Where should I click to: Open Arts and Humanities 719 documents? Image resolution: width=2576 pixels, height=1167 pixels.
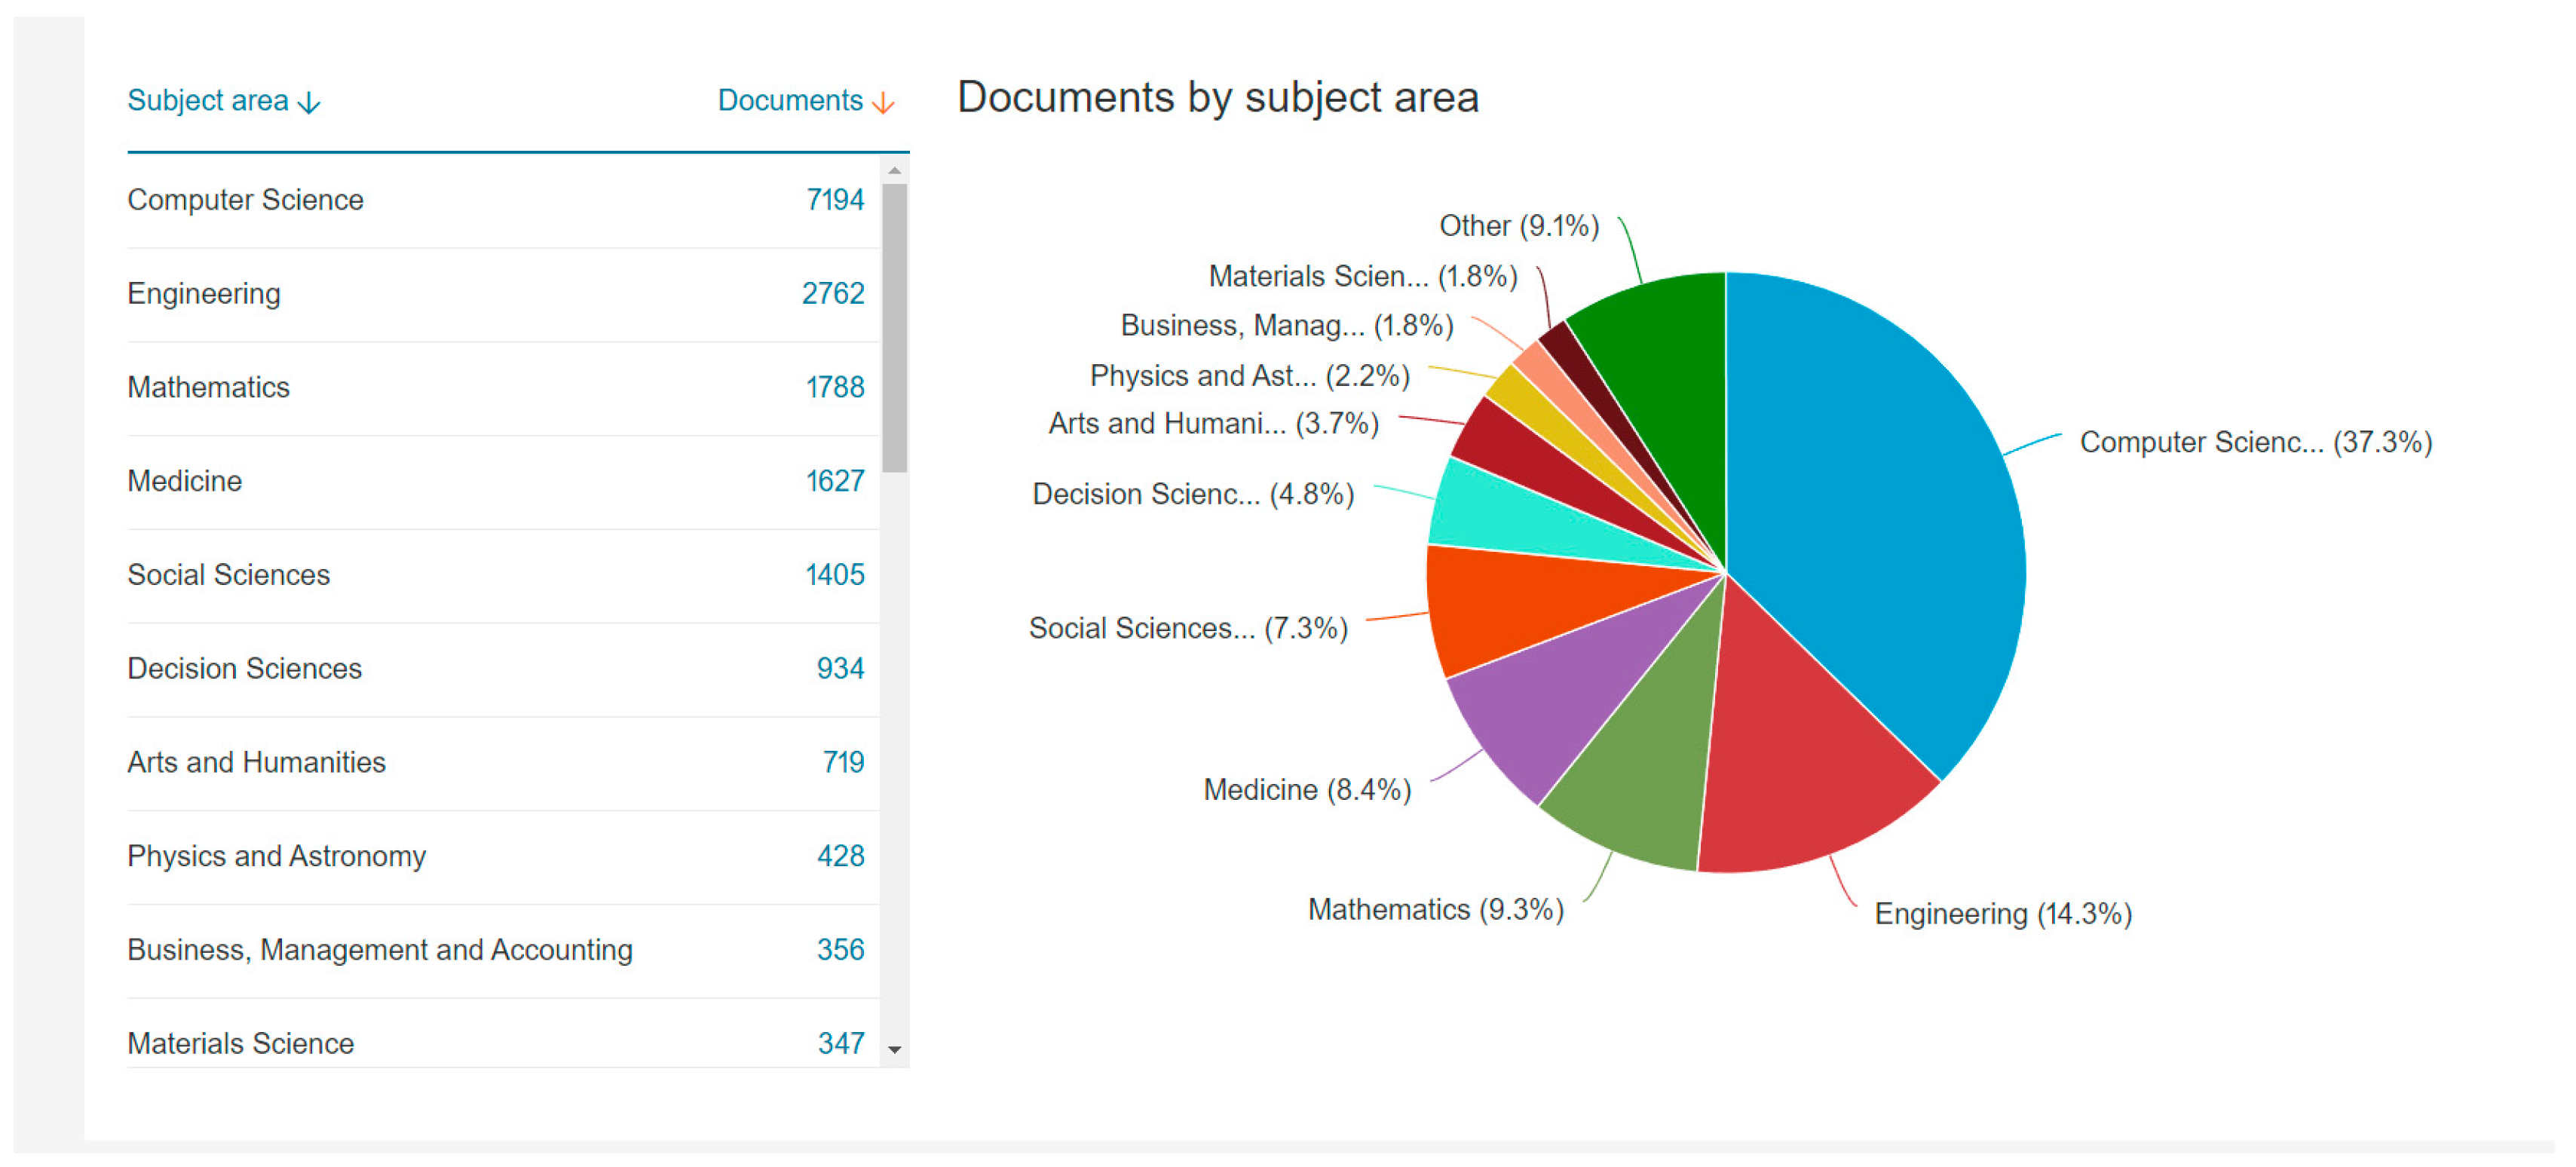pyautogui.click(x=842, y=763)
